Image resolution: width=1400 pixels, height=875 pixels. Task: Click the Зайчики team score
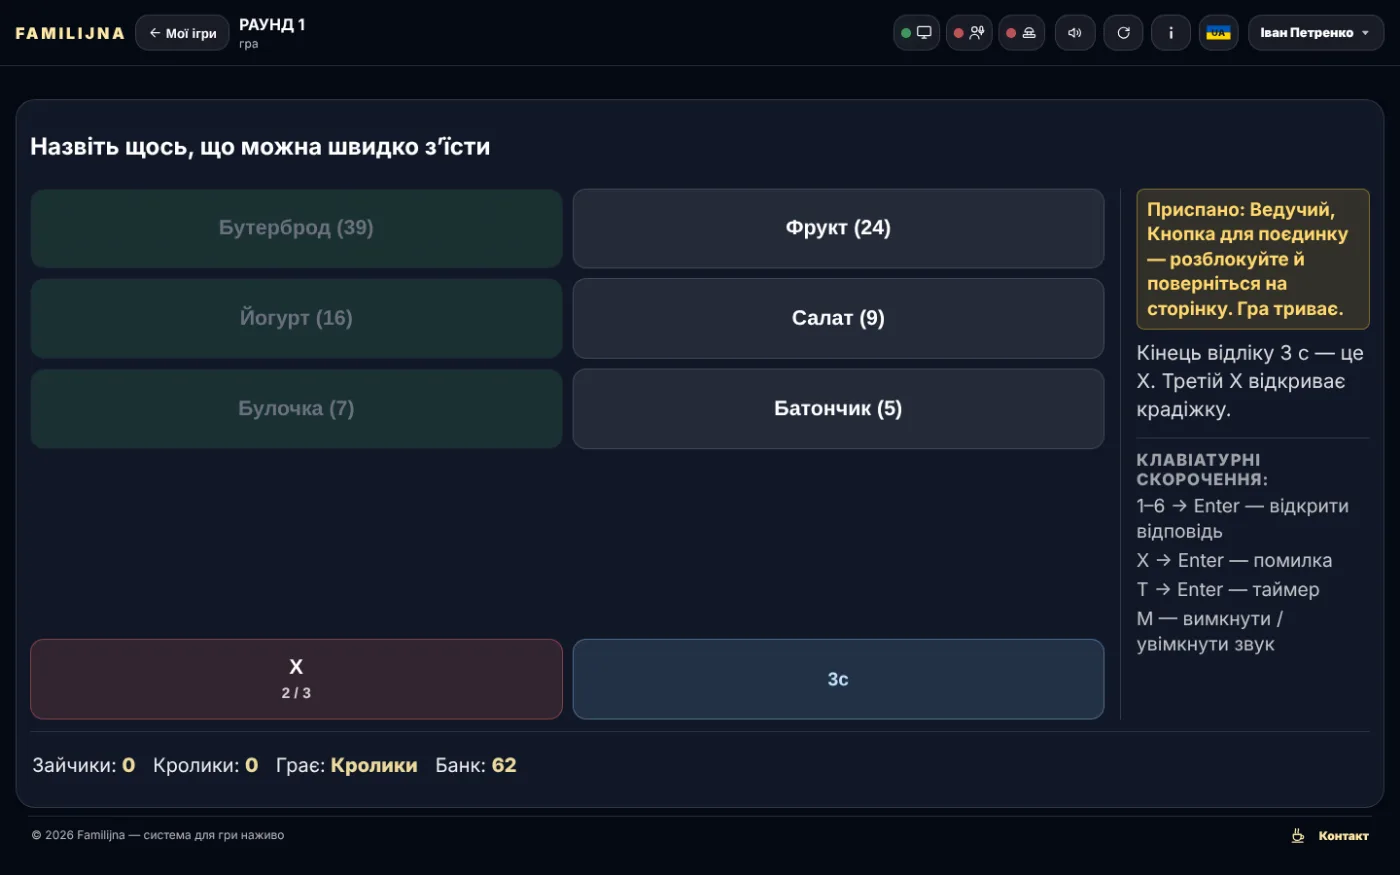[84, 765]
